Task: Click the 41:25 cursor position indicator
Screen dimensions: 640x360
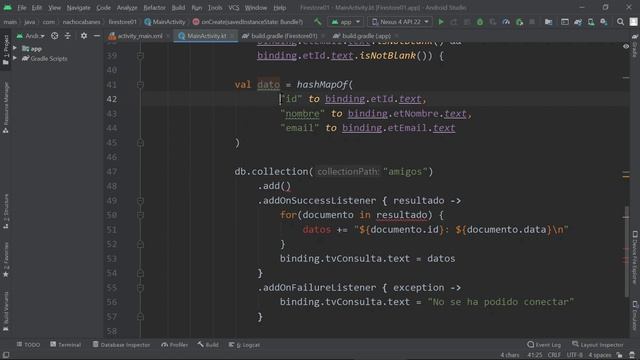Action: (535, 355)
